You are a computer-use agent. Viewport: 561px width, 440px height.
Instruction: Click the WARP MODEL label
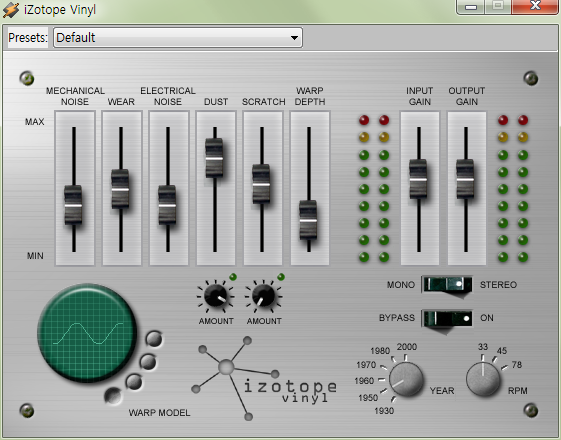(x=159, y=413)
